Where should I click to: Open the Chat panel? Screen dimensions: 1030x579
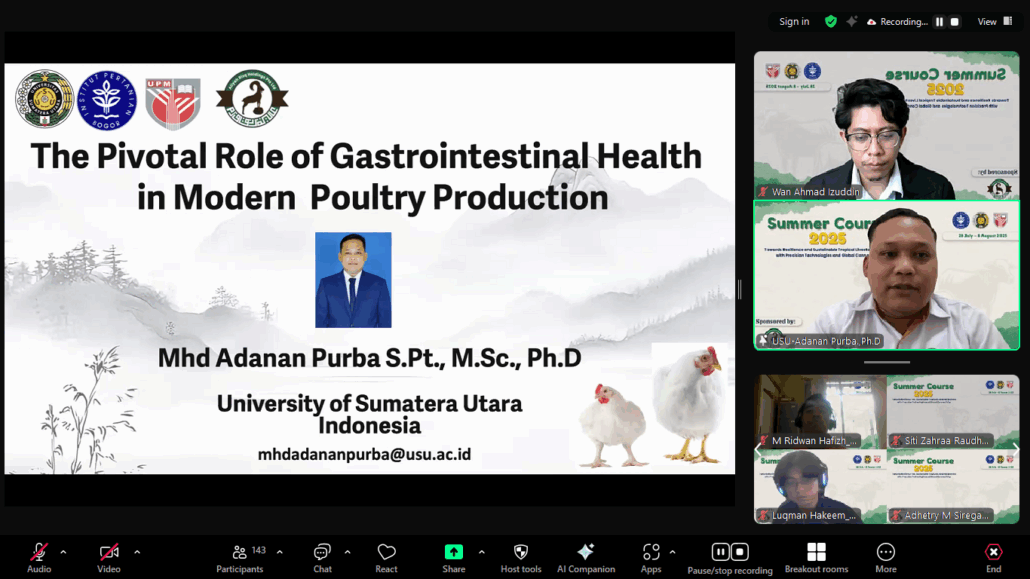click(x=322, y=553)
